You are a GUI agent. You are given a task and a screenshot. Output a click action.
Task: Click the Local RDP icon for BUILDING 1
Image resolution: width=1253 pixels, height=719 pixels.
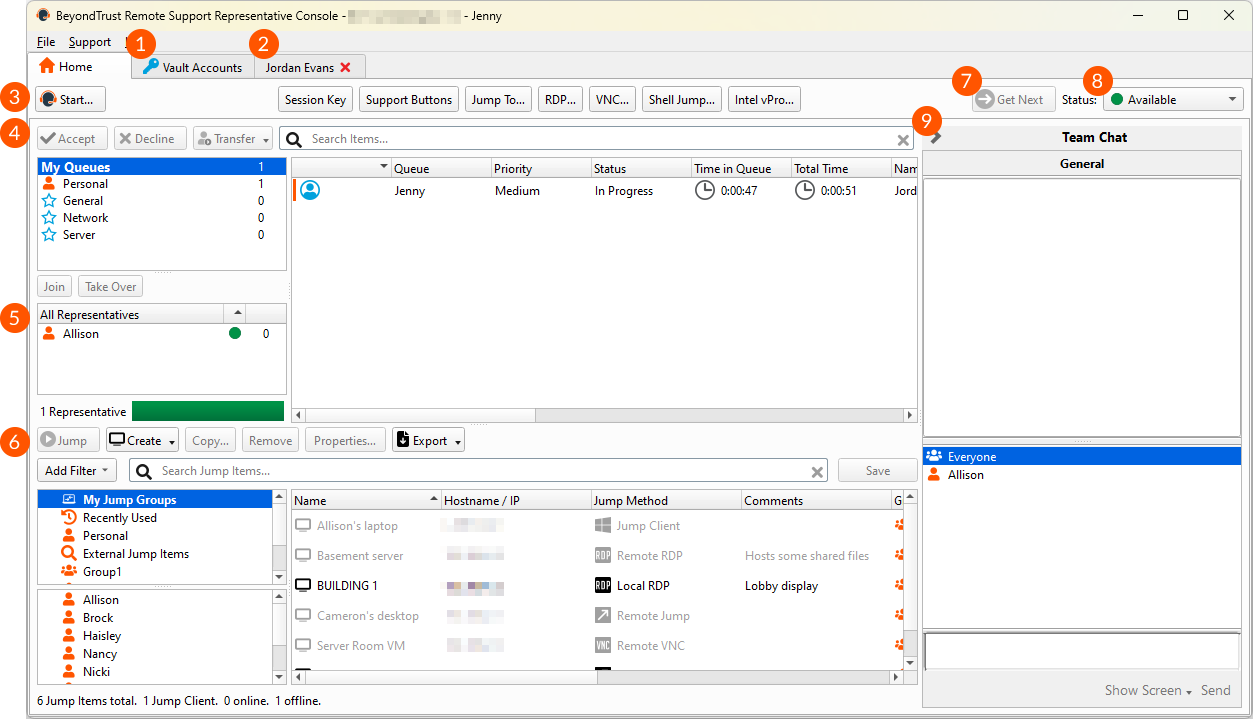pos(602,586)
